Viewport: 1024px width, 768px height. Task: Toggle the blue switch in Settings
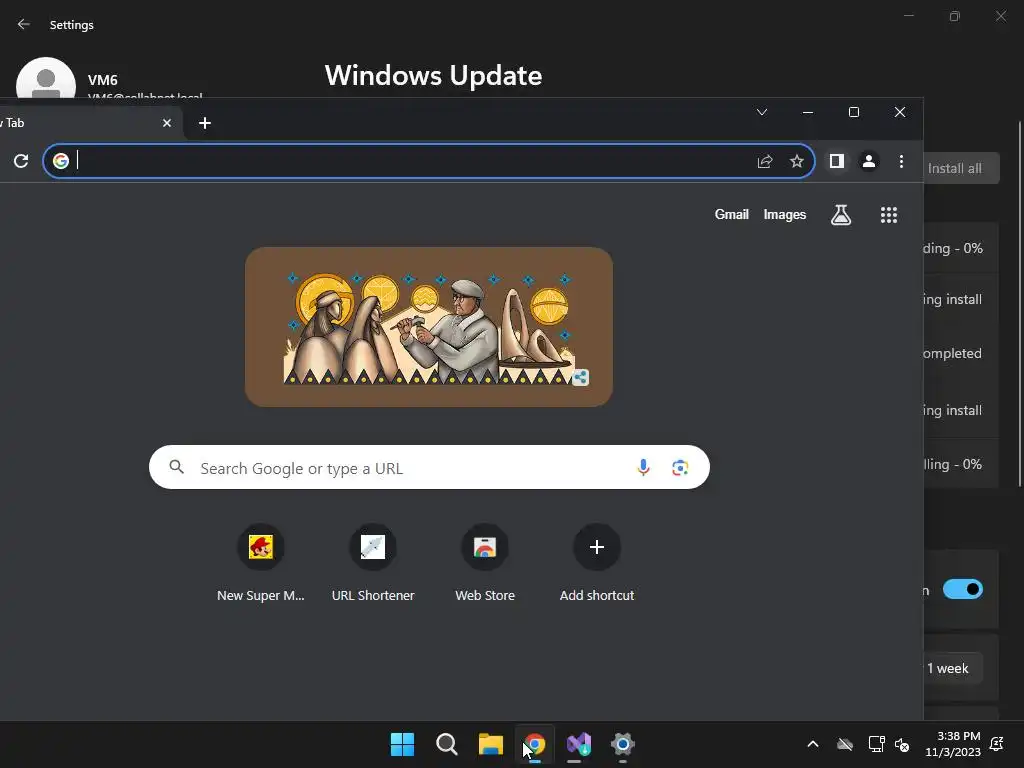point(963,589)
